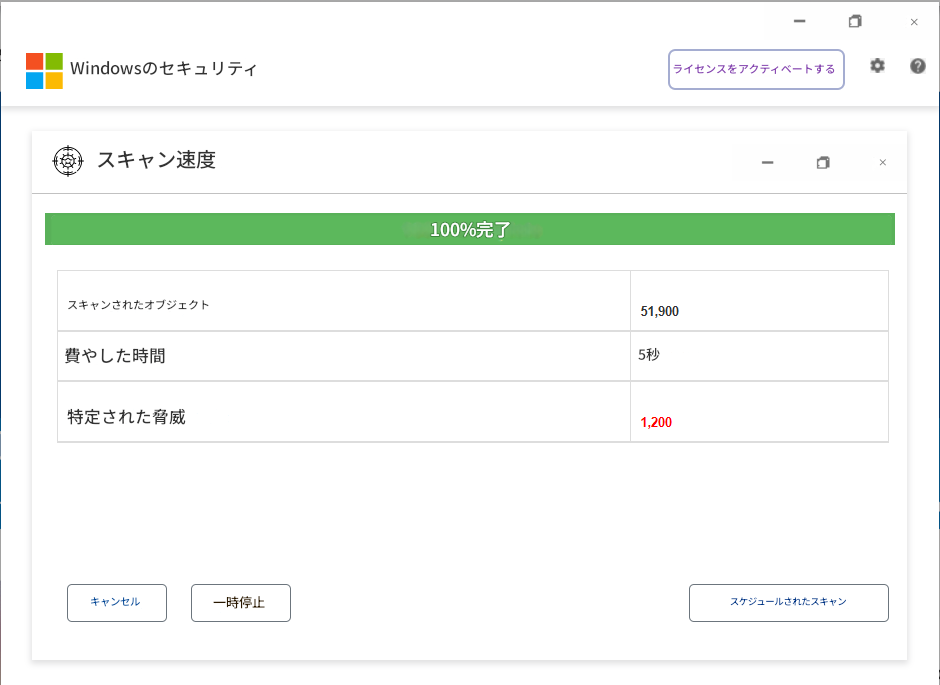Pause the scan with 一時停止
This screenshot has width=940, height=685.
240,603
